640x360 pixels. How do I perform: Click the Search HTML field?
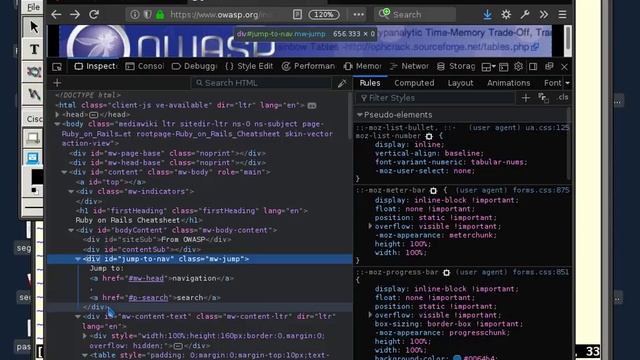point(261,83)
